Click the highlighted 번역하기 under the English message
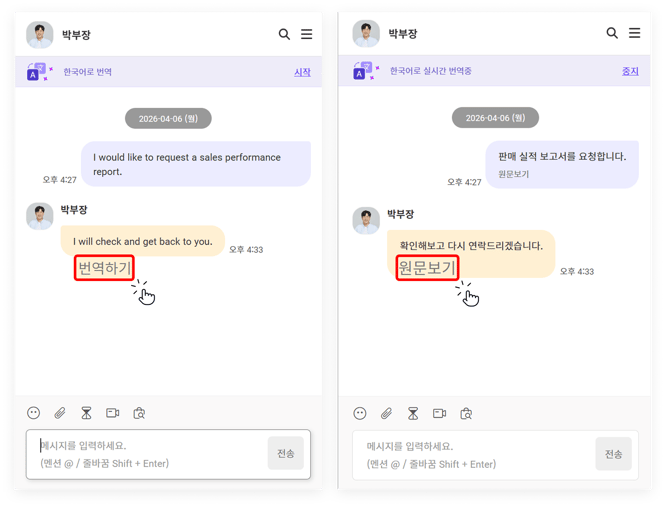666x507 pixels. tap(104, 268)
